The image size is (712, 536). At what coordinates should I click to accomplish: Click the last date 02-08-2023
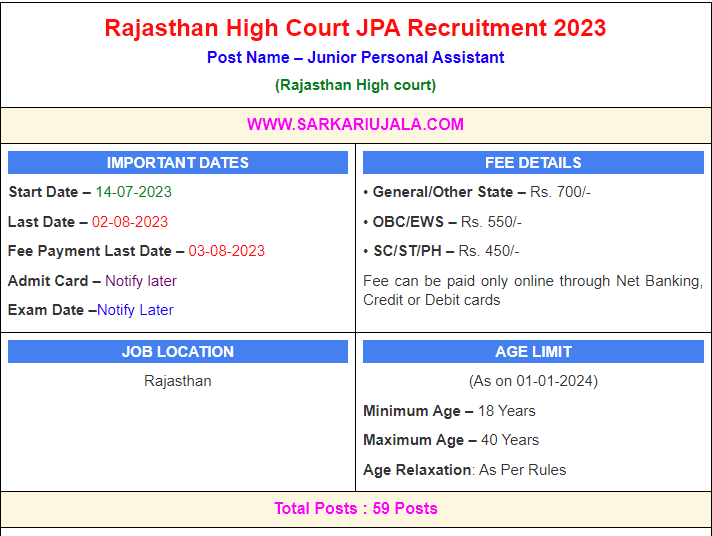(x=130, y=222)
